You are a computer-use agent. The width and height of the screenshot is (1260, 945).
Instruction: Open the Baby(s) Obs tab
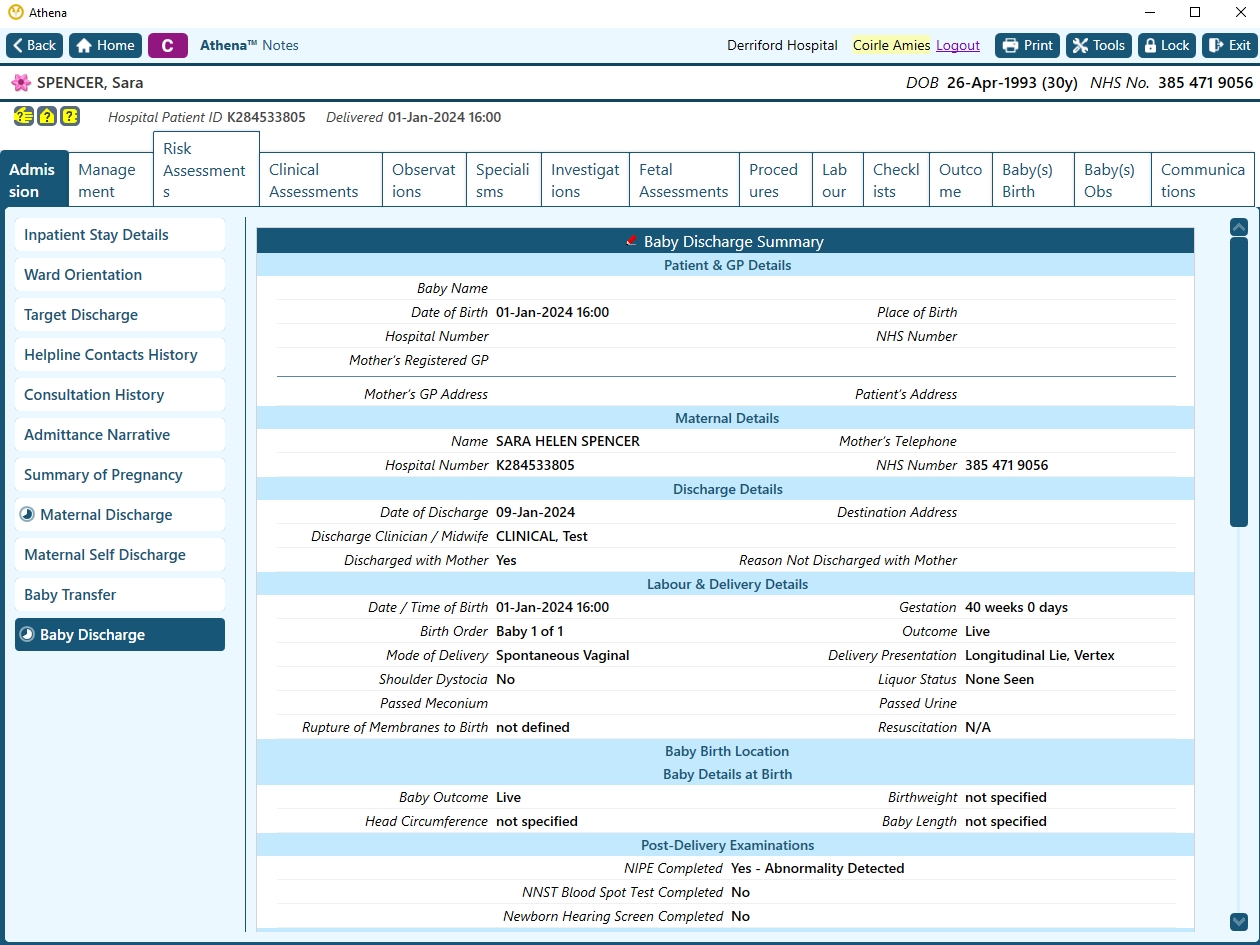[x=1112, y=180]
